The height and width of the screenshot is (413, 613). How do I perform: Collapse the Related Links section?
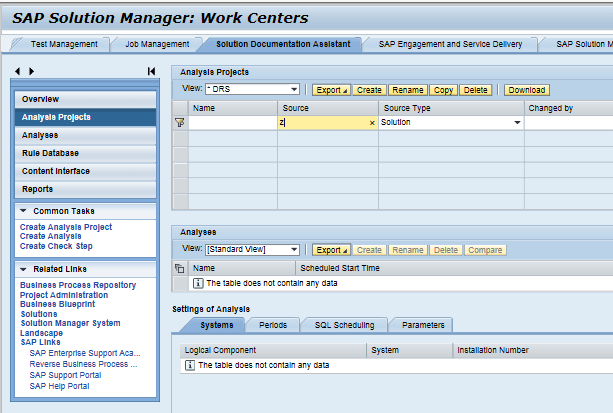coord(23,268)
